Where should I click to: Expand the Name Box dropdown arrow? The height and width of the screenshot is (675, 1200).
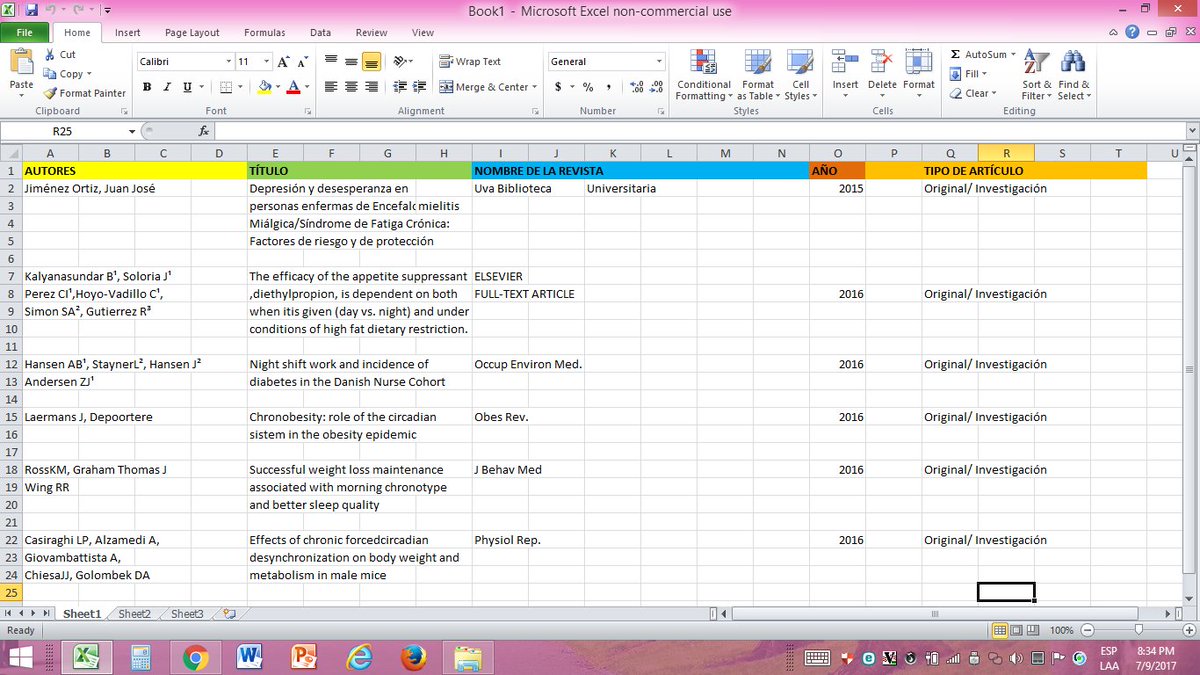point(132,131)
